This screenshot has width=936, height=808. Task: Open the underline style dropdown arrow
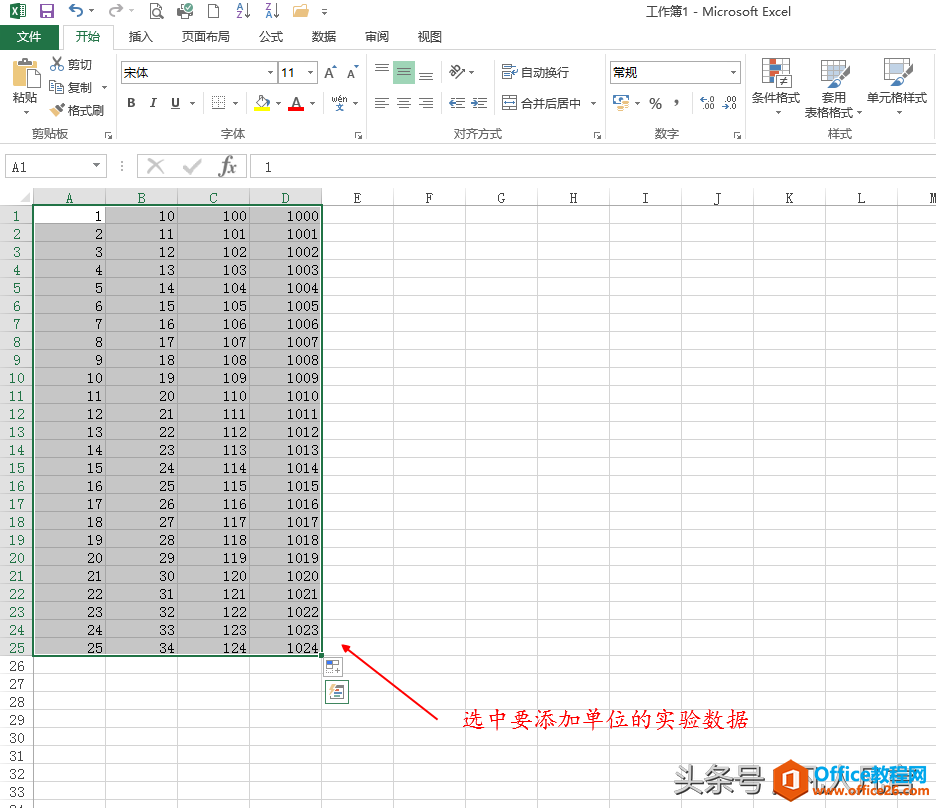pos(192,103)
